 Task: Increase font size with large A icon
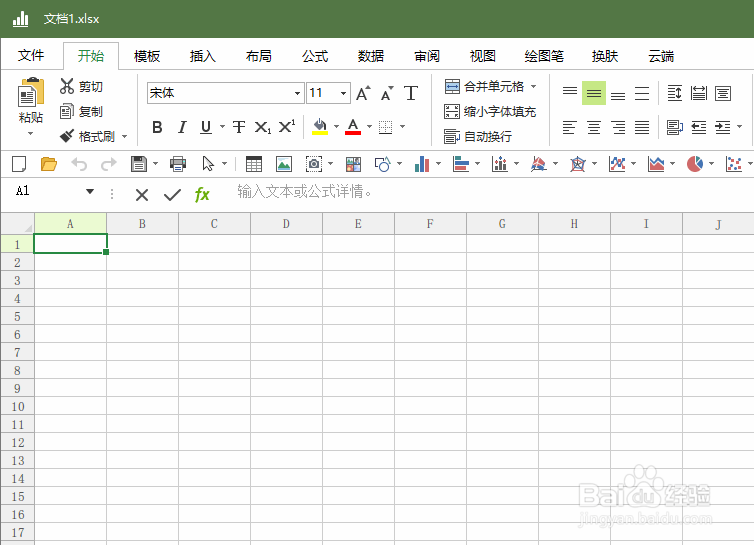pos(364,93)
